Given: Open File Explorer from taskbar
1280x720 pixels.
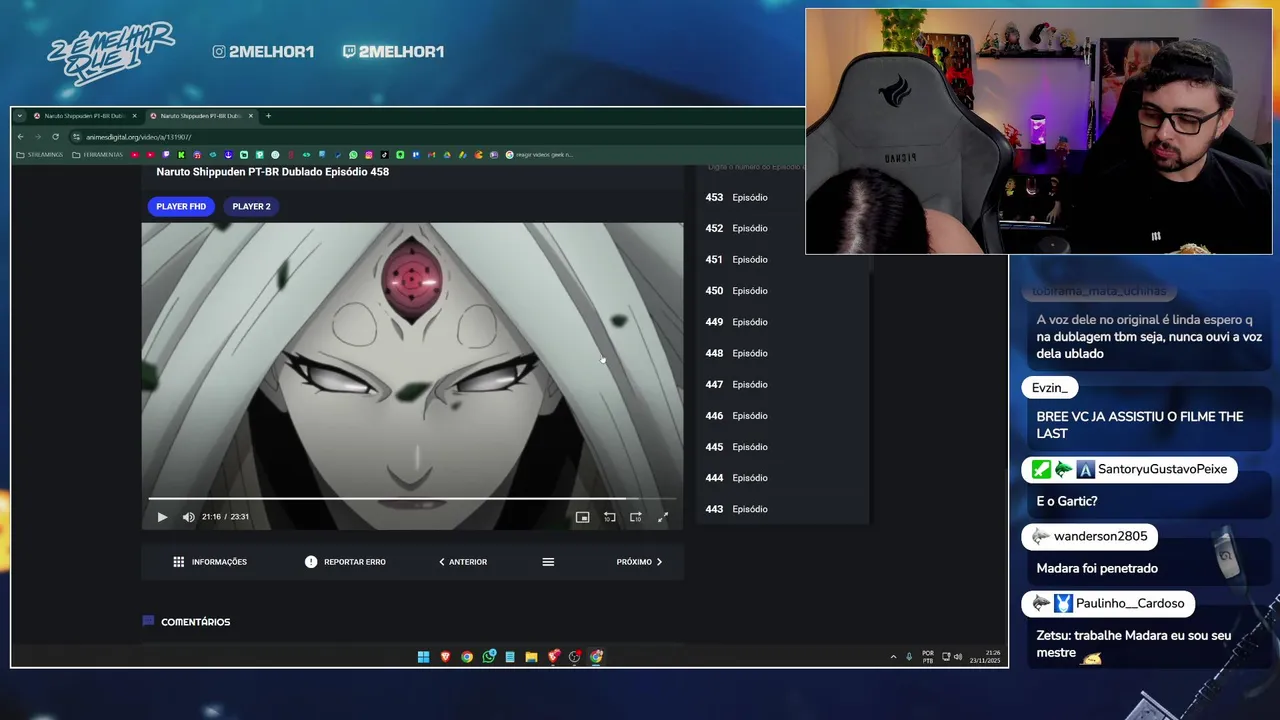Looking at the screenshot, I should 531,657.
